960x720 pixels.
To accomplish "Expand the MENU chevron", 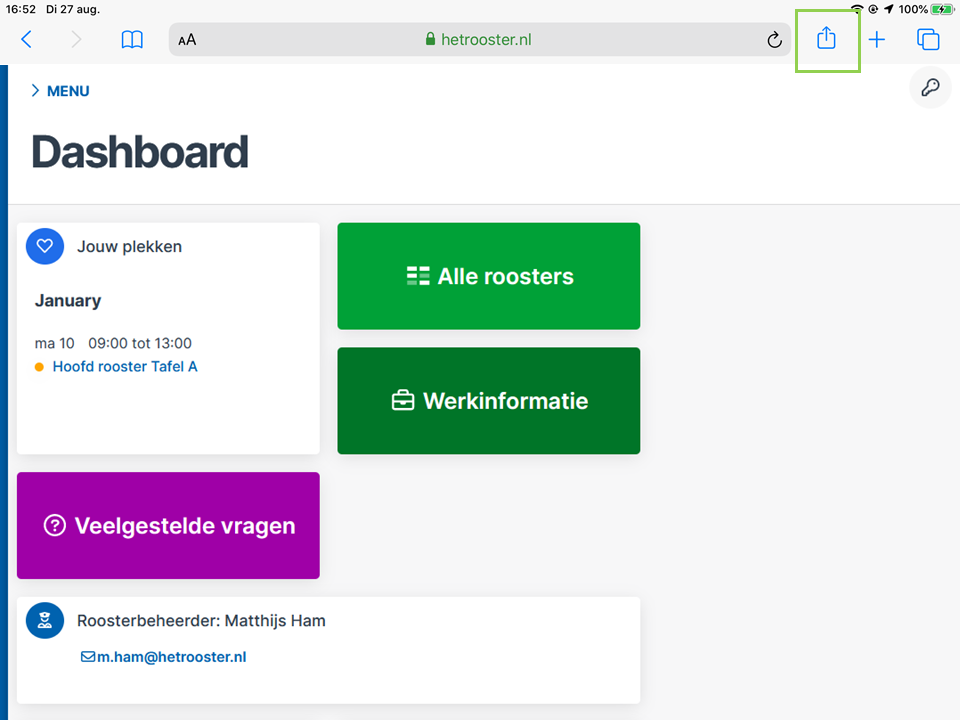I will [x=60, y=91].
